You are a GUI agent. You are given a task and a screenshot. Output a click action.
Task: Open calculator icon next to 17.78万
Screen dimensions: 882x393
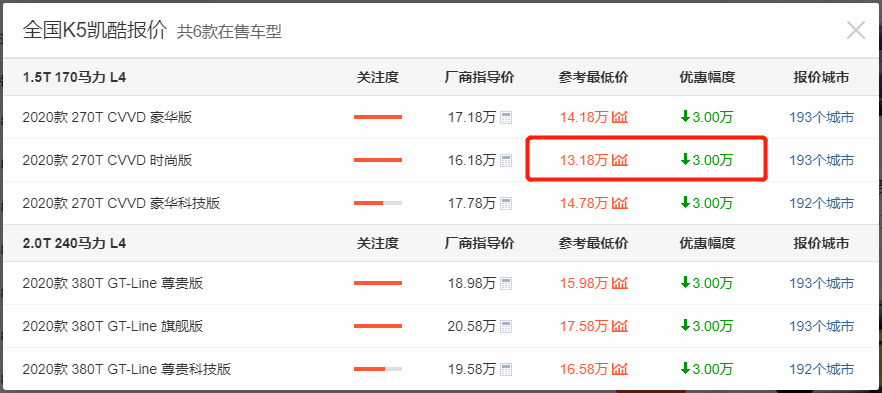pos(506,203)
